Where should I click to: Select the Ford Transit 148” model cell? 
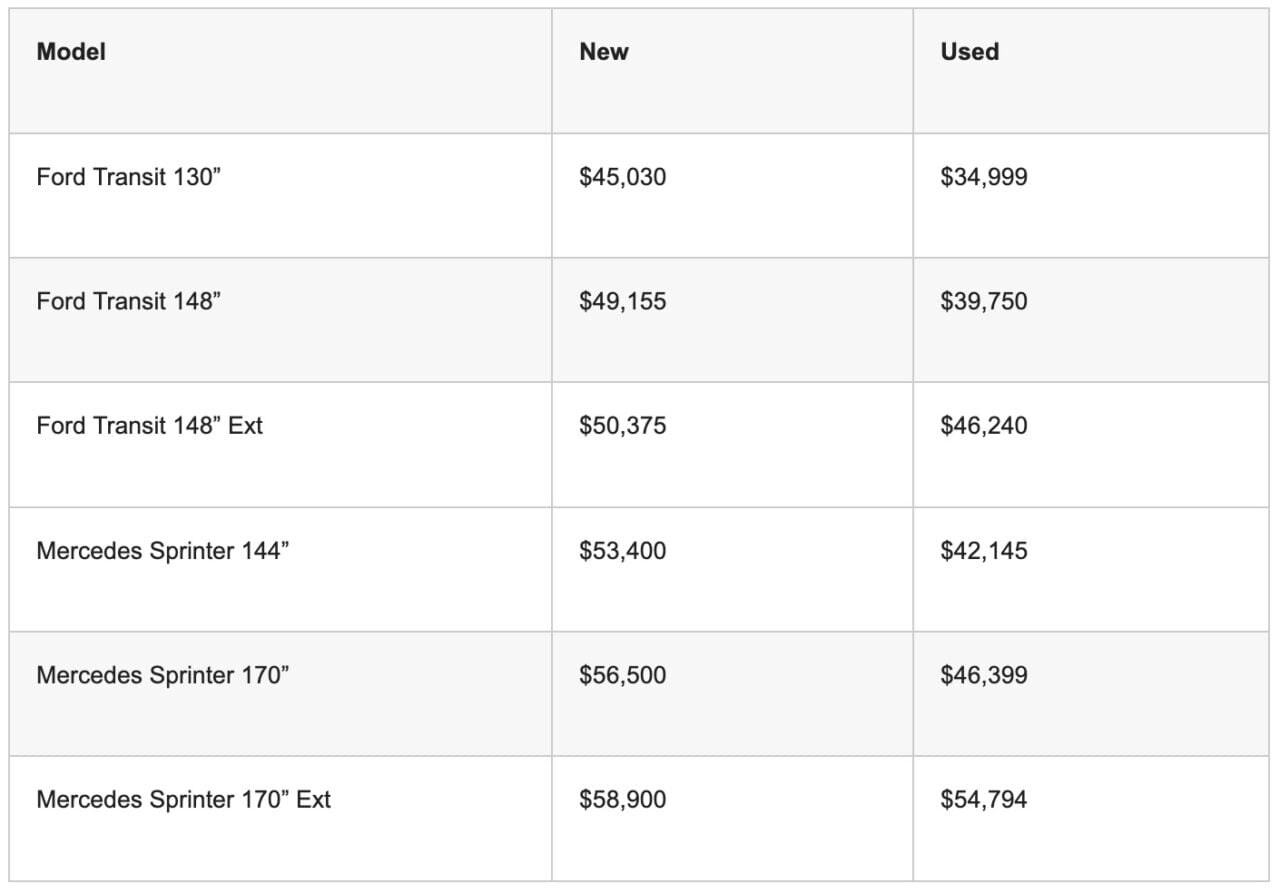pos(128,301)
